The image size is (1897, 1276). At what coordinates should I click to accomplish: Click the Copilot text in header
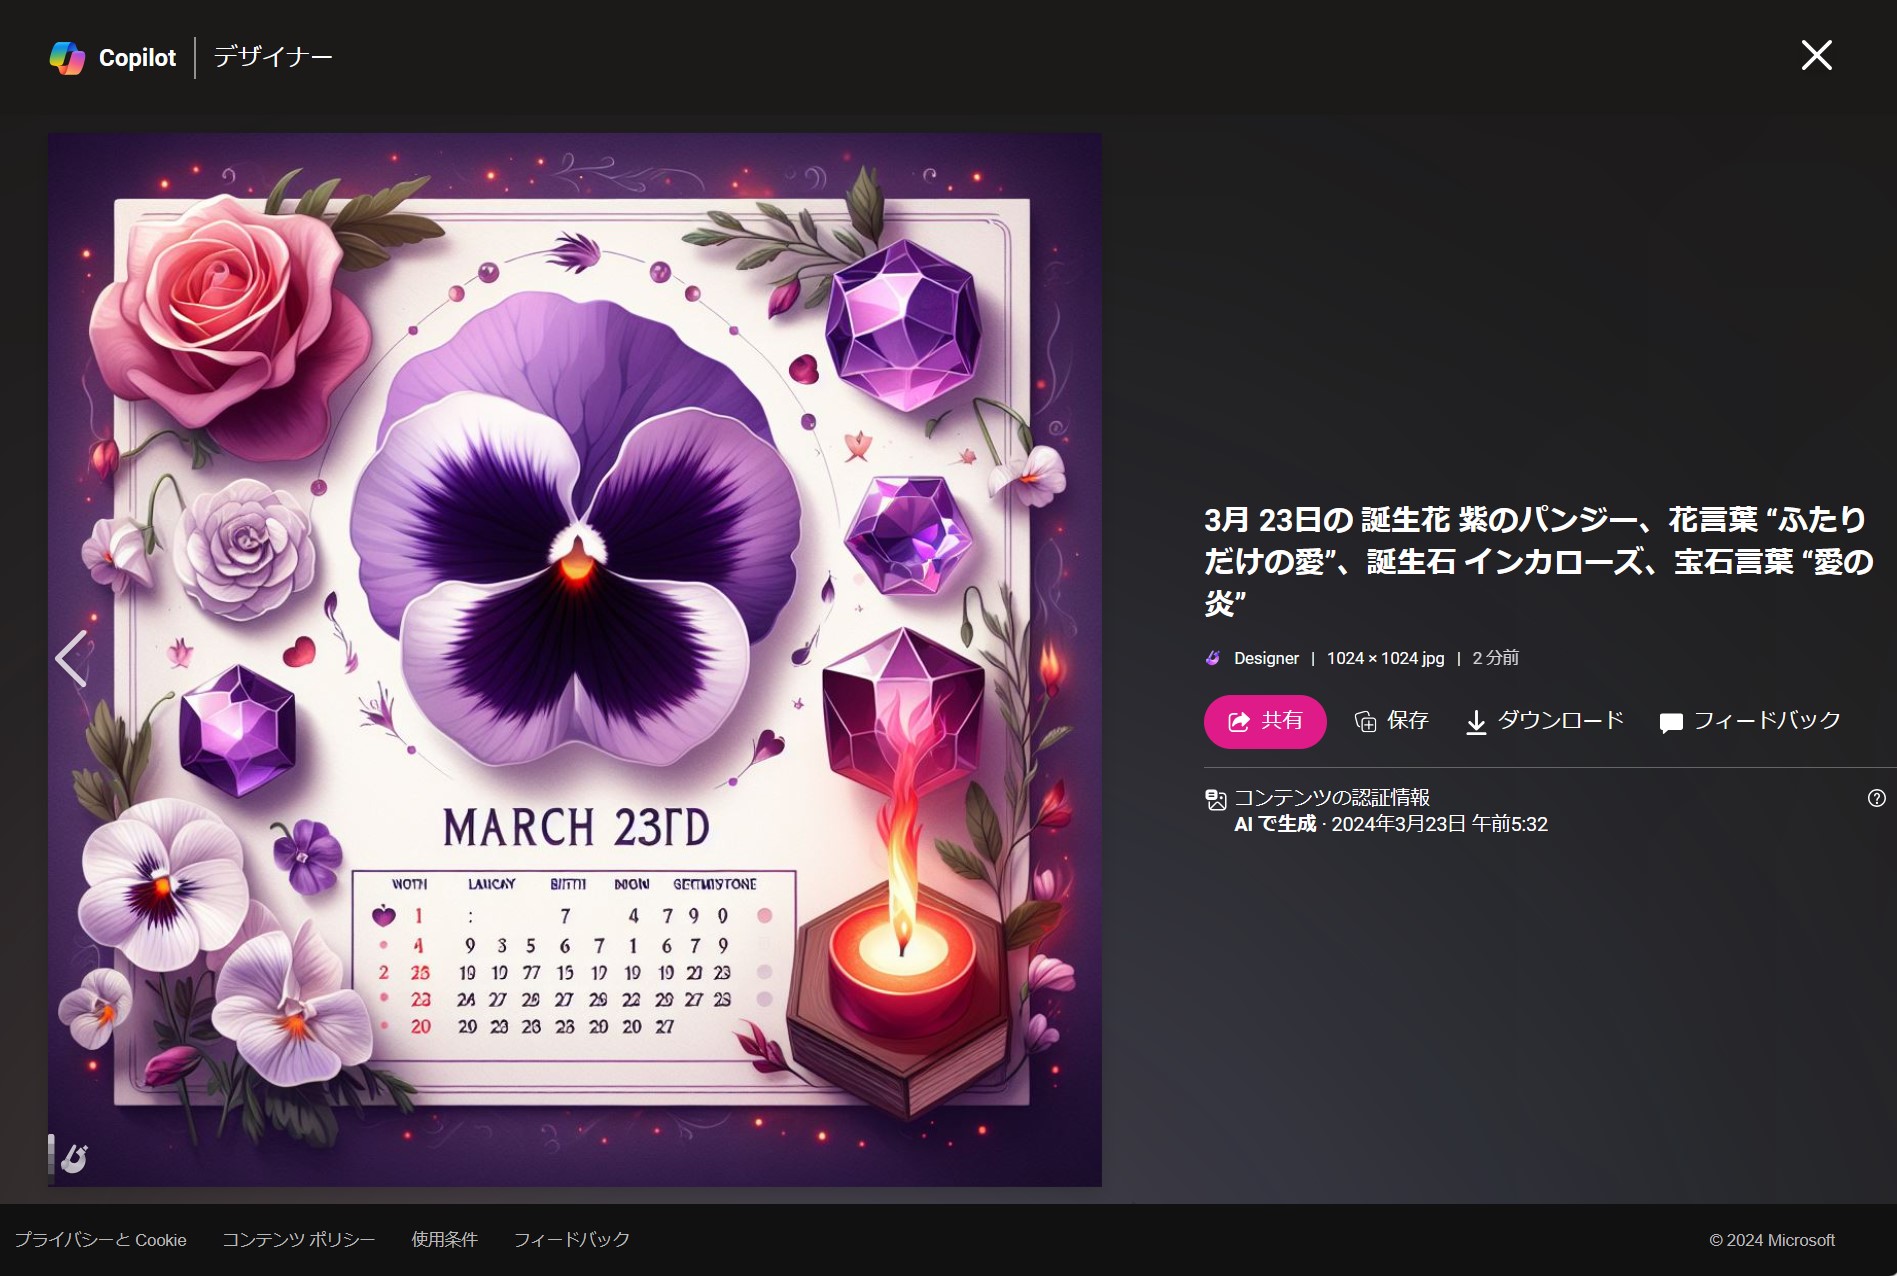click(137, 58)
